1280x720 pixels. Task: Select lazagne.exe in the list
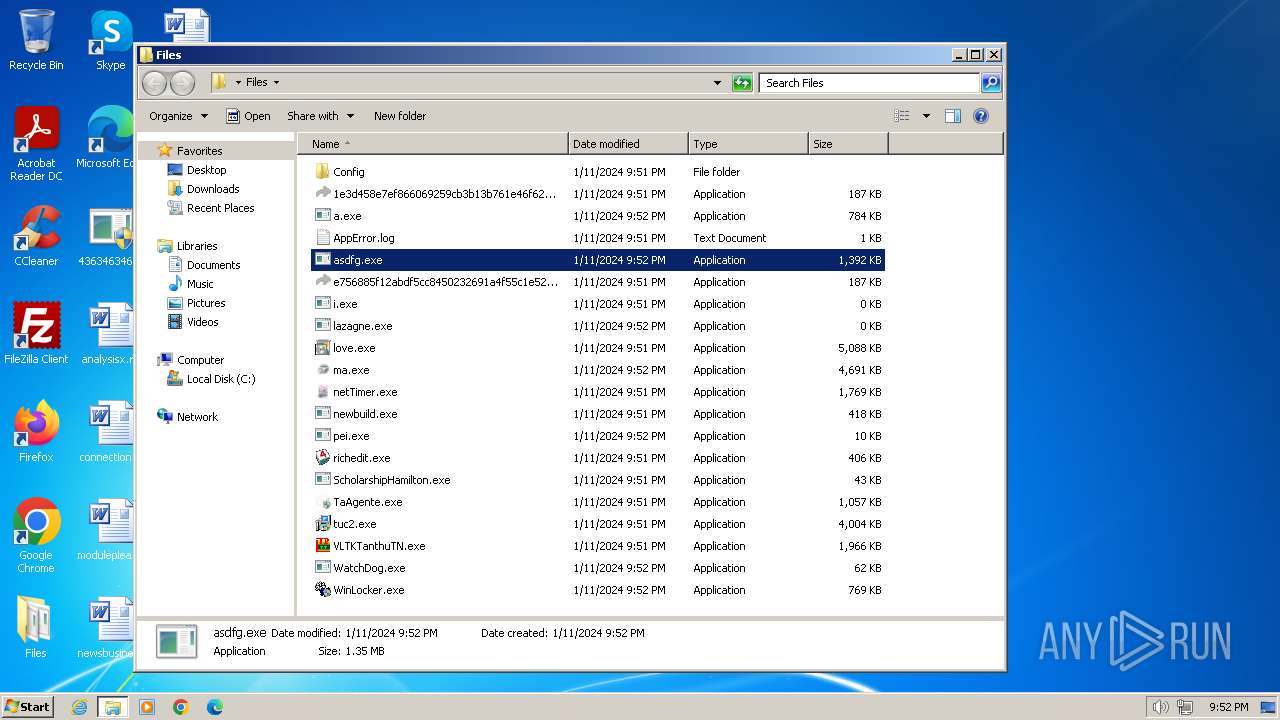(x=598, y=326)
